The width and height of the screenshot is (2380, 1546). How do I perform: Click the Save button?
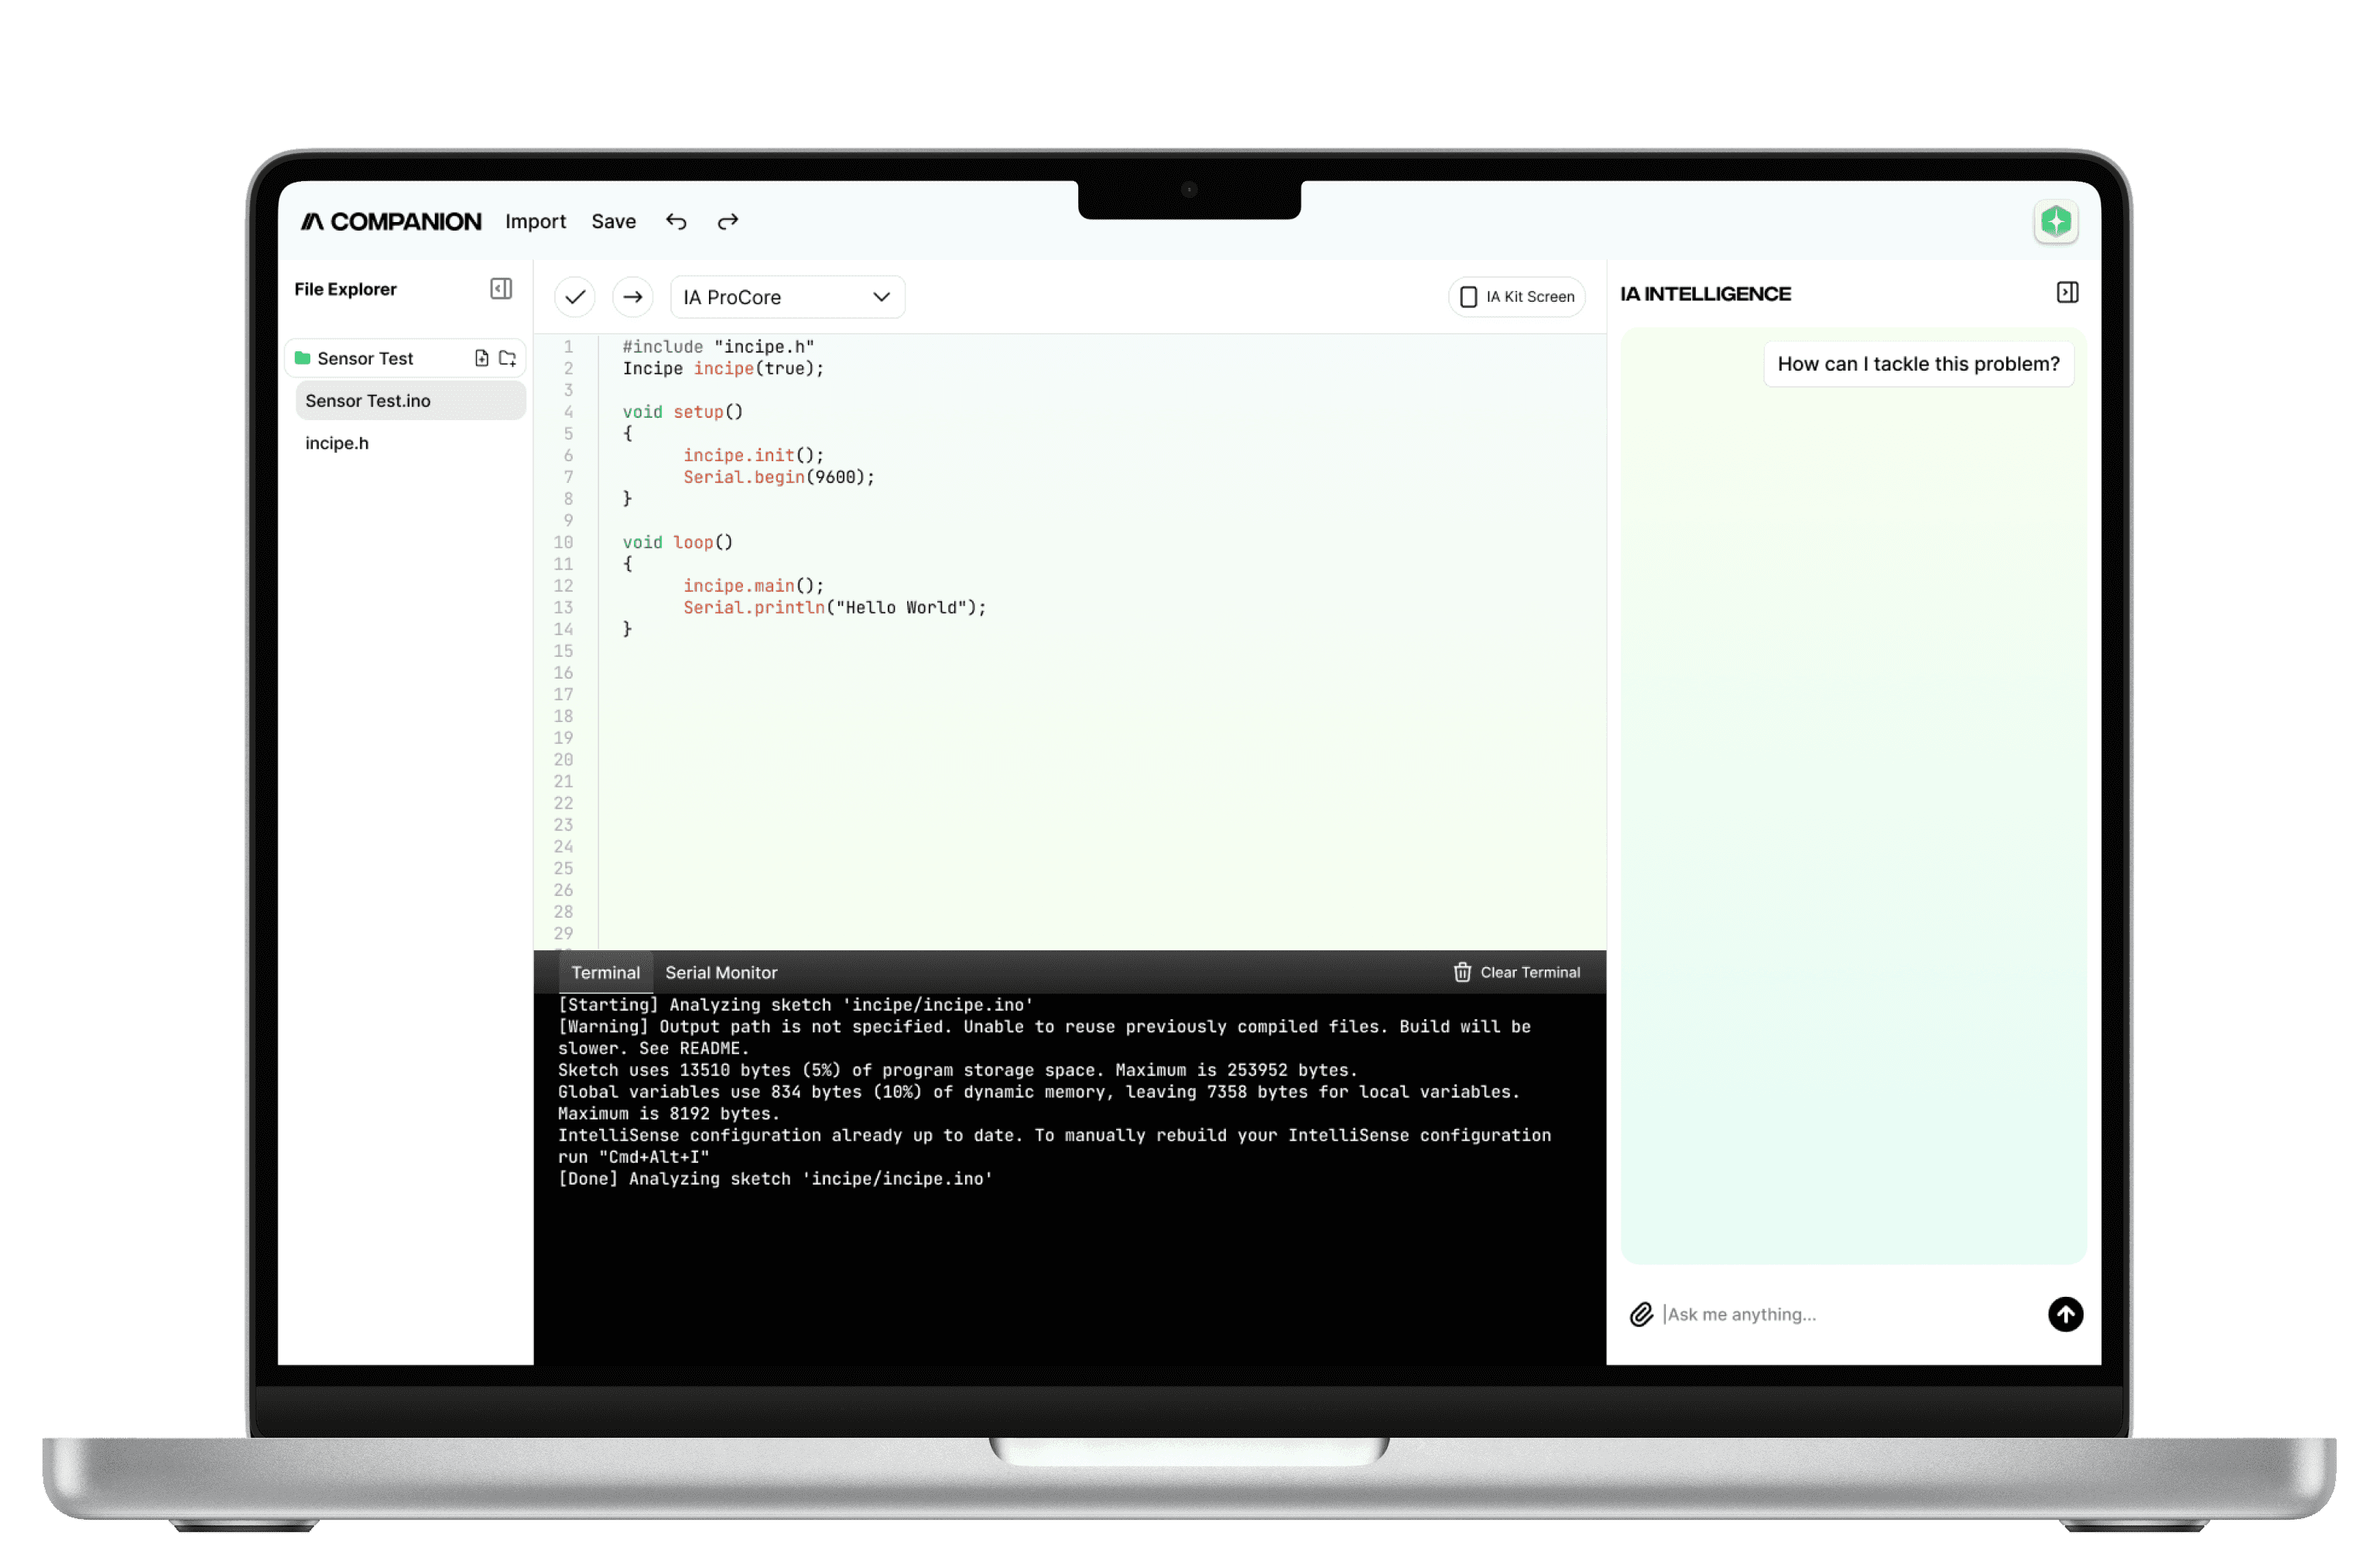click(x=613, y=221)
